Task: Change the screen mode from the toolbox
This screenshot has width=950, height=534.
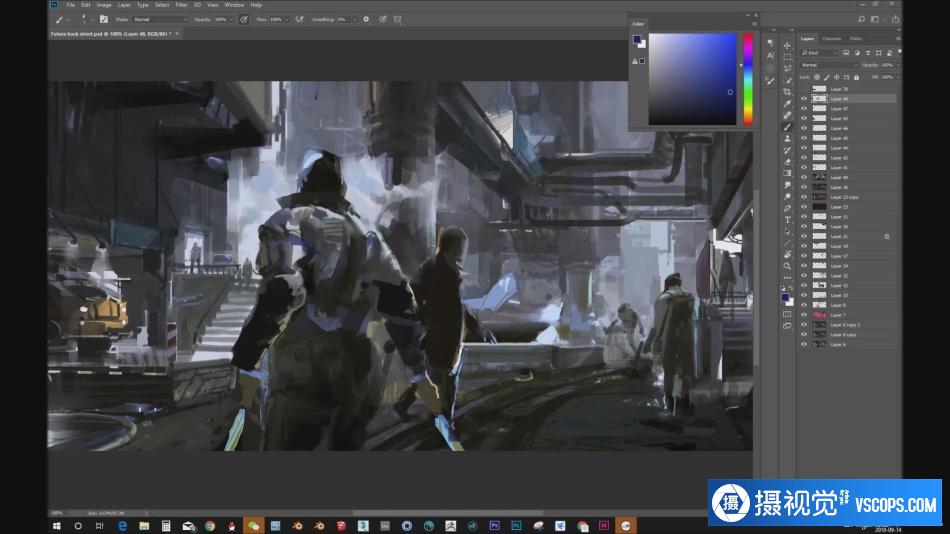Action: 787,326
